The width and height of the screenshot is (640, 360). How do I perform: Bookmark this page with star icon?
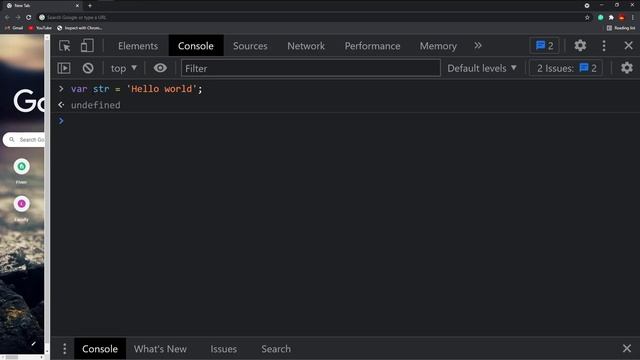click(587, 17)
